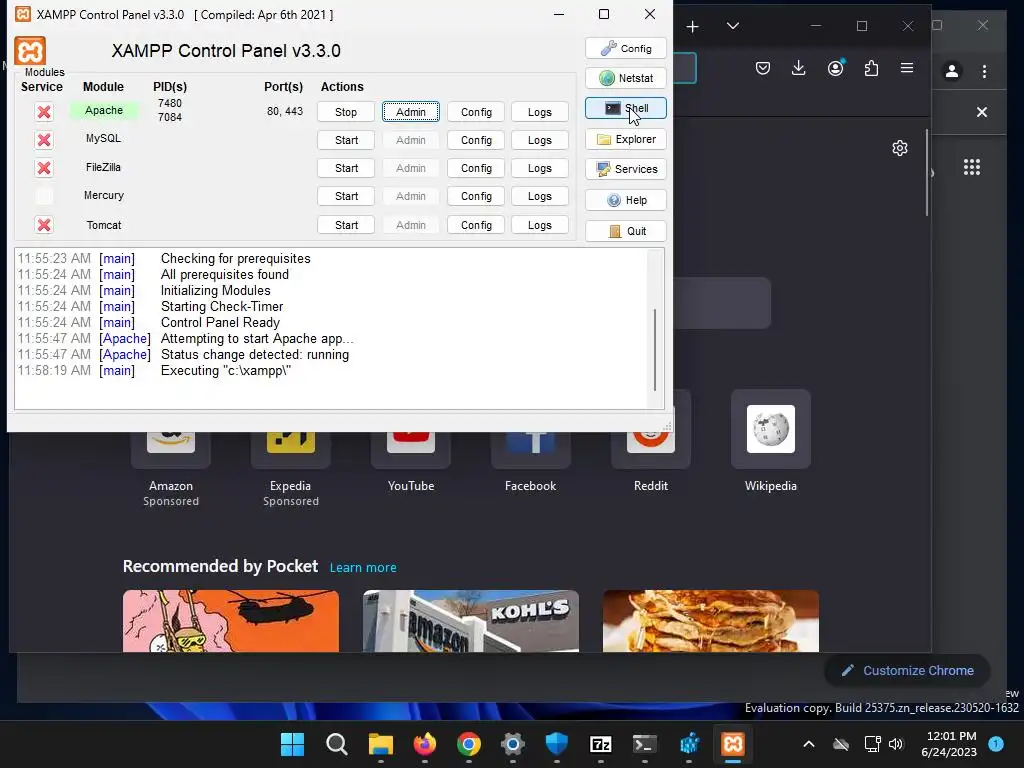This screenshot has height=768, width=1024.
Task: Open Firefox new tab settings gear
Action: point(900,148)
